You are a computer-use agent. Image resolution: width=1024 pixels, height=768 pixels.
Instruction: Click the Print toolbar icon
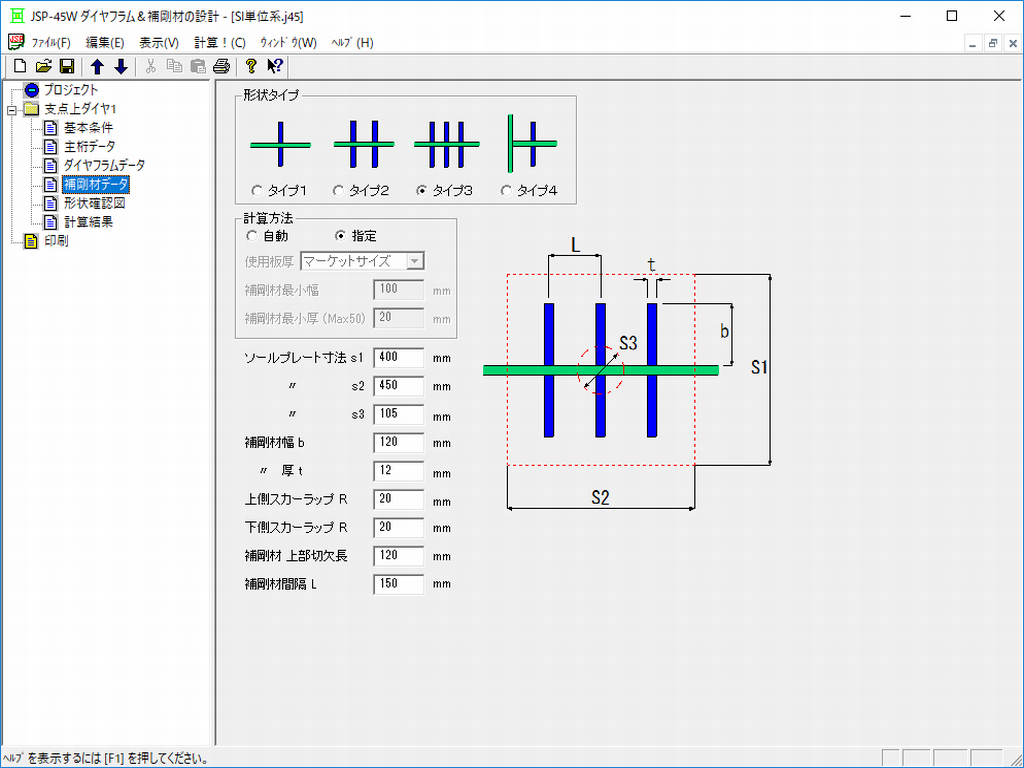(222, 67)
